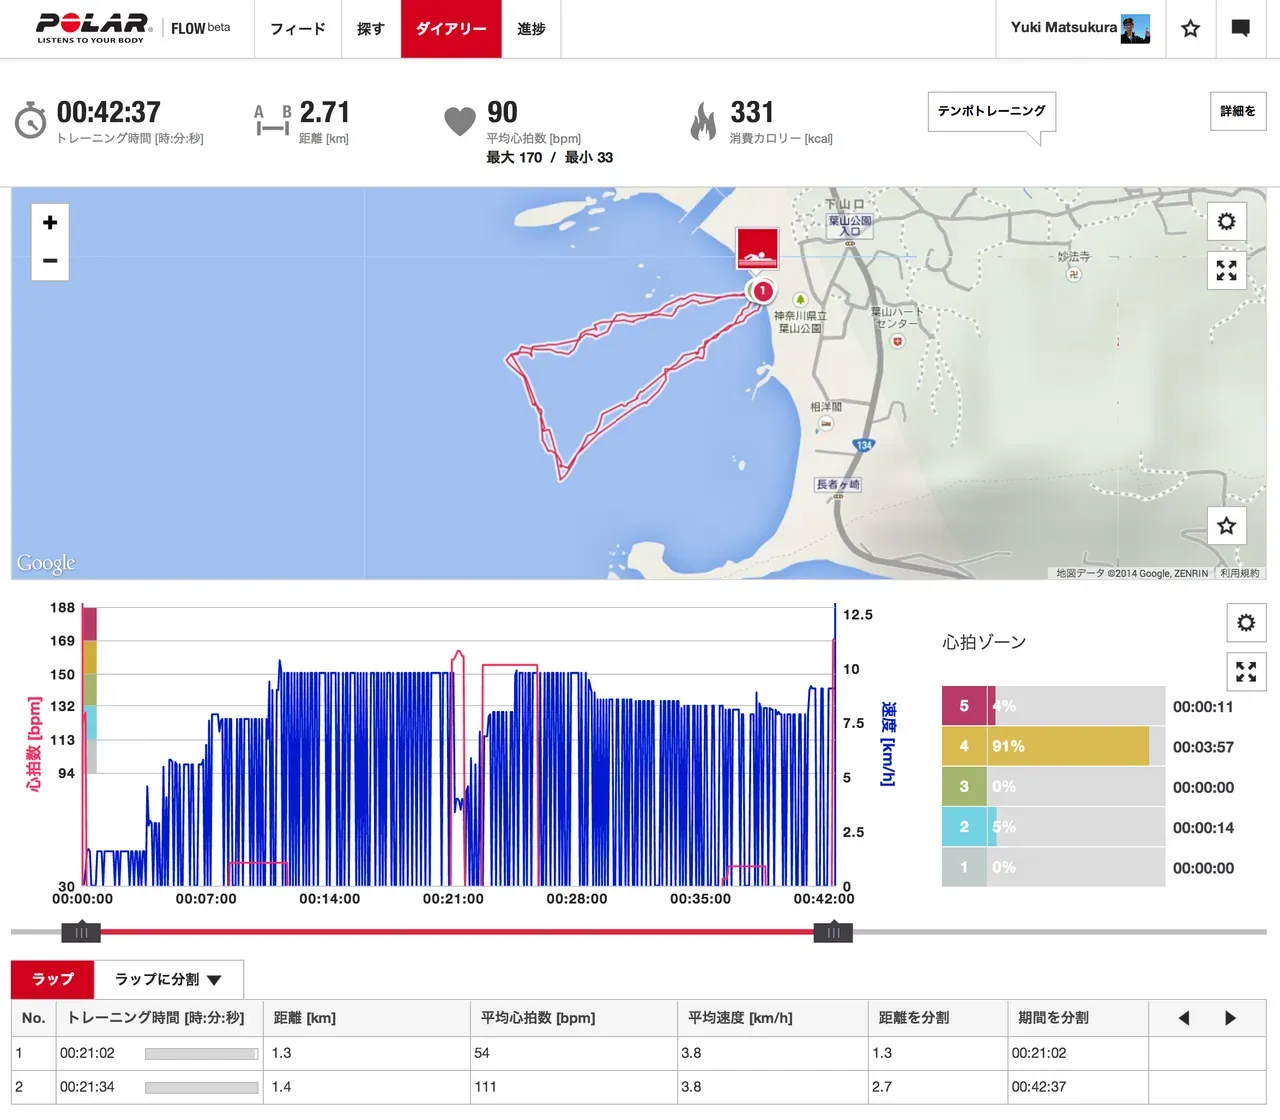
Task: Click the swimming start marker on map
Action: click(x=758, y=248)
